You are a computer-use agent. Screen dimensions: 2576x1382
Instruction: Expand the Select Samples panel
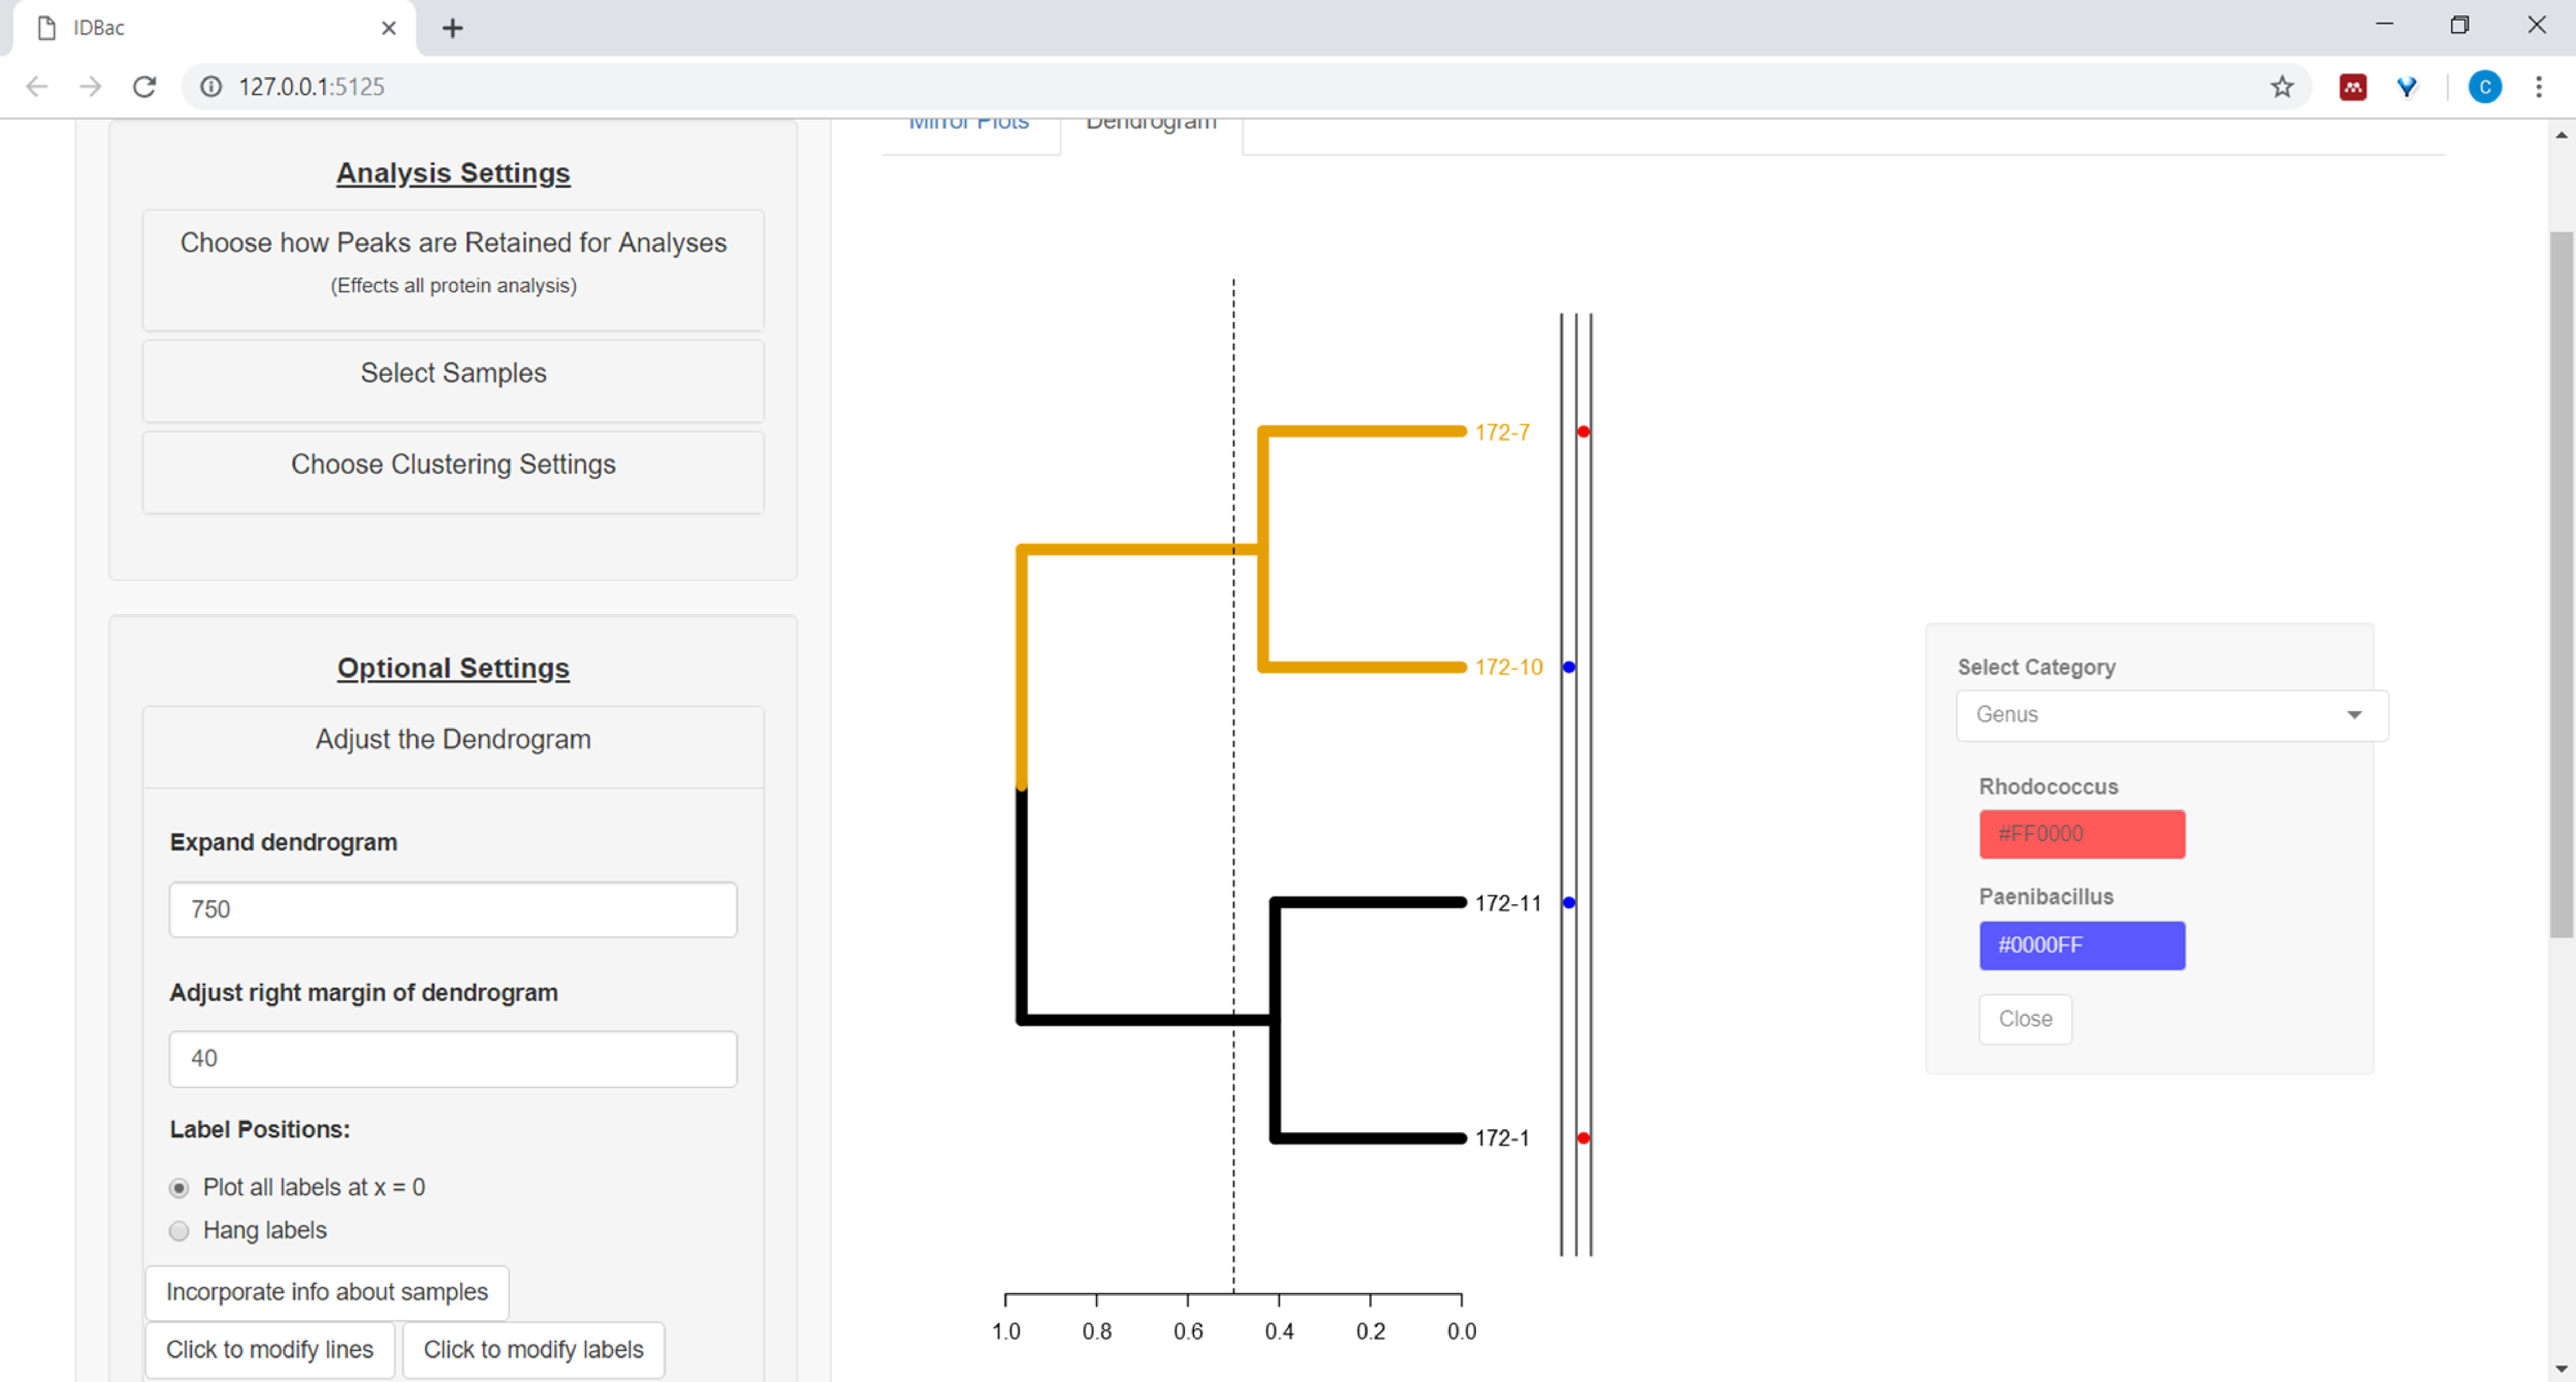tap(453, 373)
